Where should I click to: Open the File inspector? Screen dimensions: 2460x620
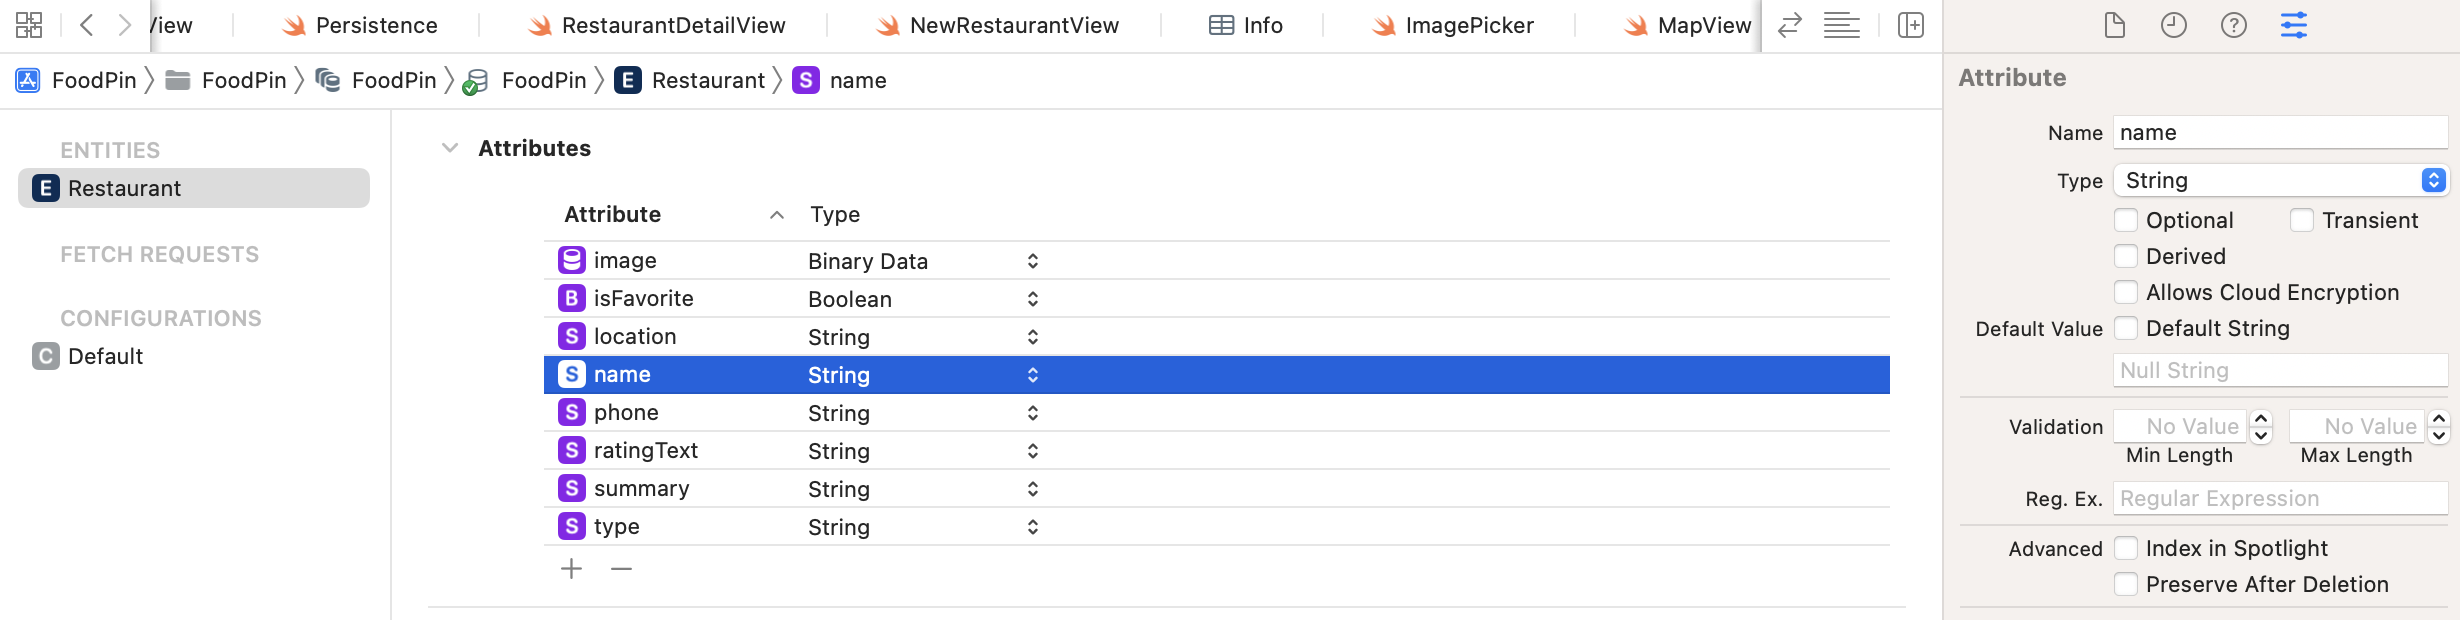(x=2114, y=25)
